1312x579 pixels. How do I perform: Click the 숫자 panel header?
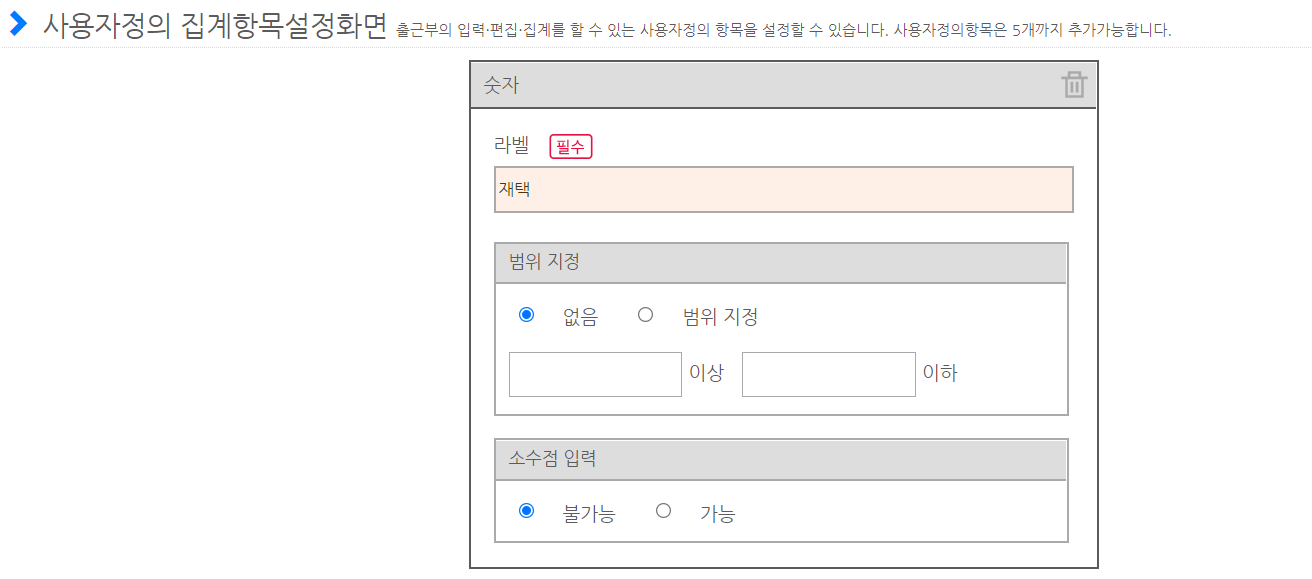coord(760,86)
